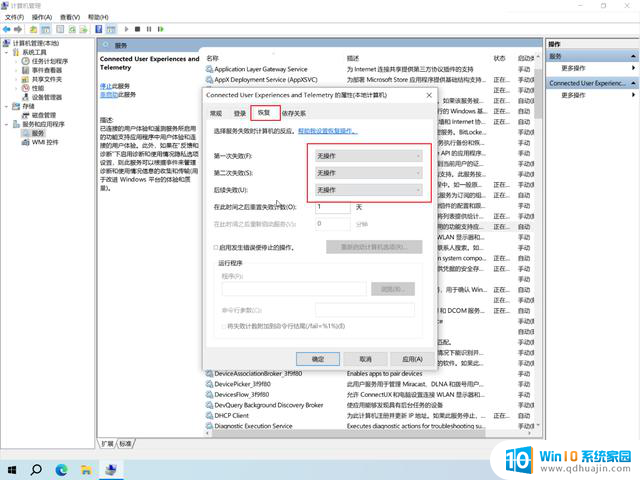Viewport: 640px width, 480px height.
Task: Open taskbar search magnifier
Action: coord(36,470)
